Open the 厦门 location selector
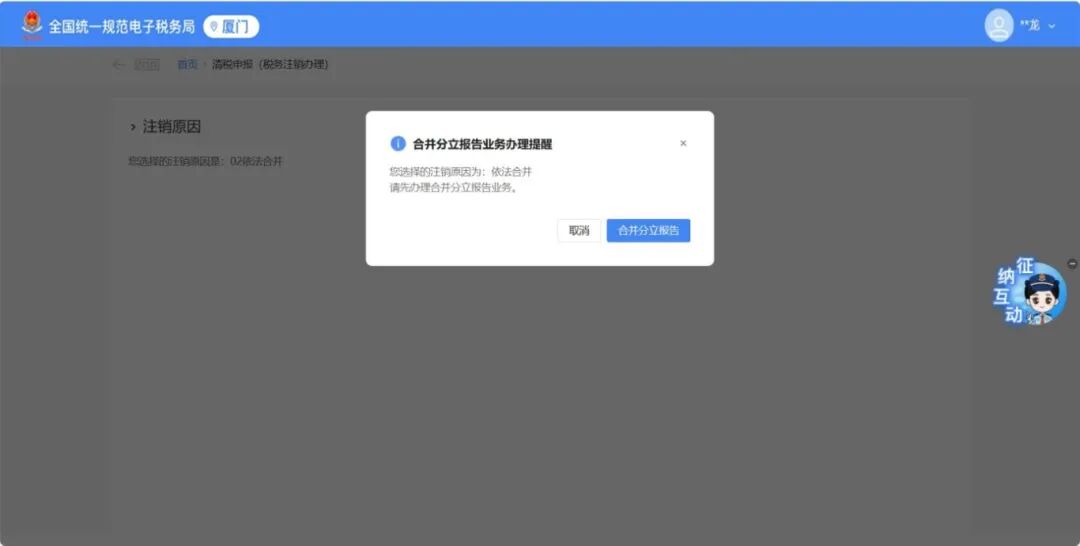 click(x=231, y=27)
